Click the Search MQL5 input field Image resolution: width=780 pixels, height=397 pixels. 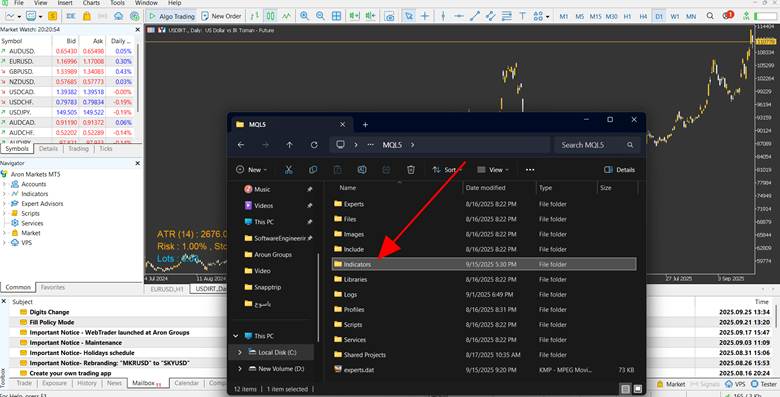coord(597,145)
